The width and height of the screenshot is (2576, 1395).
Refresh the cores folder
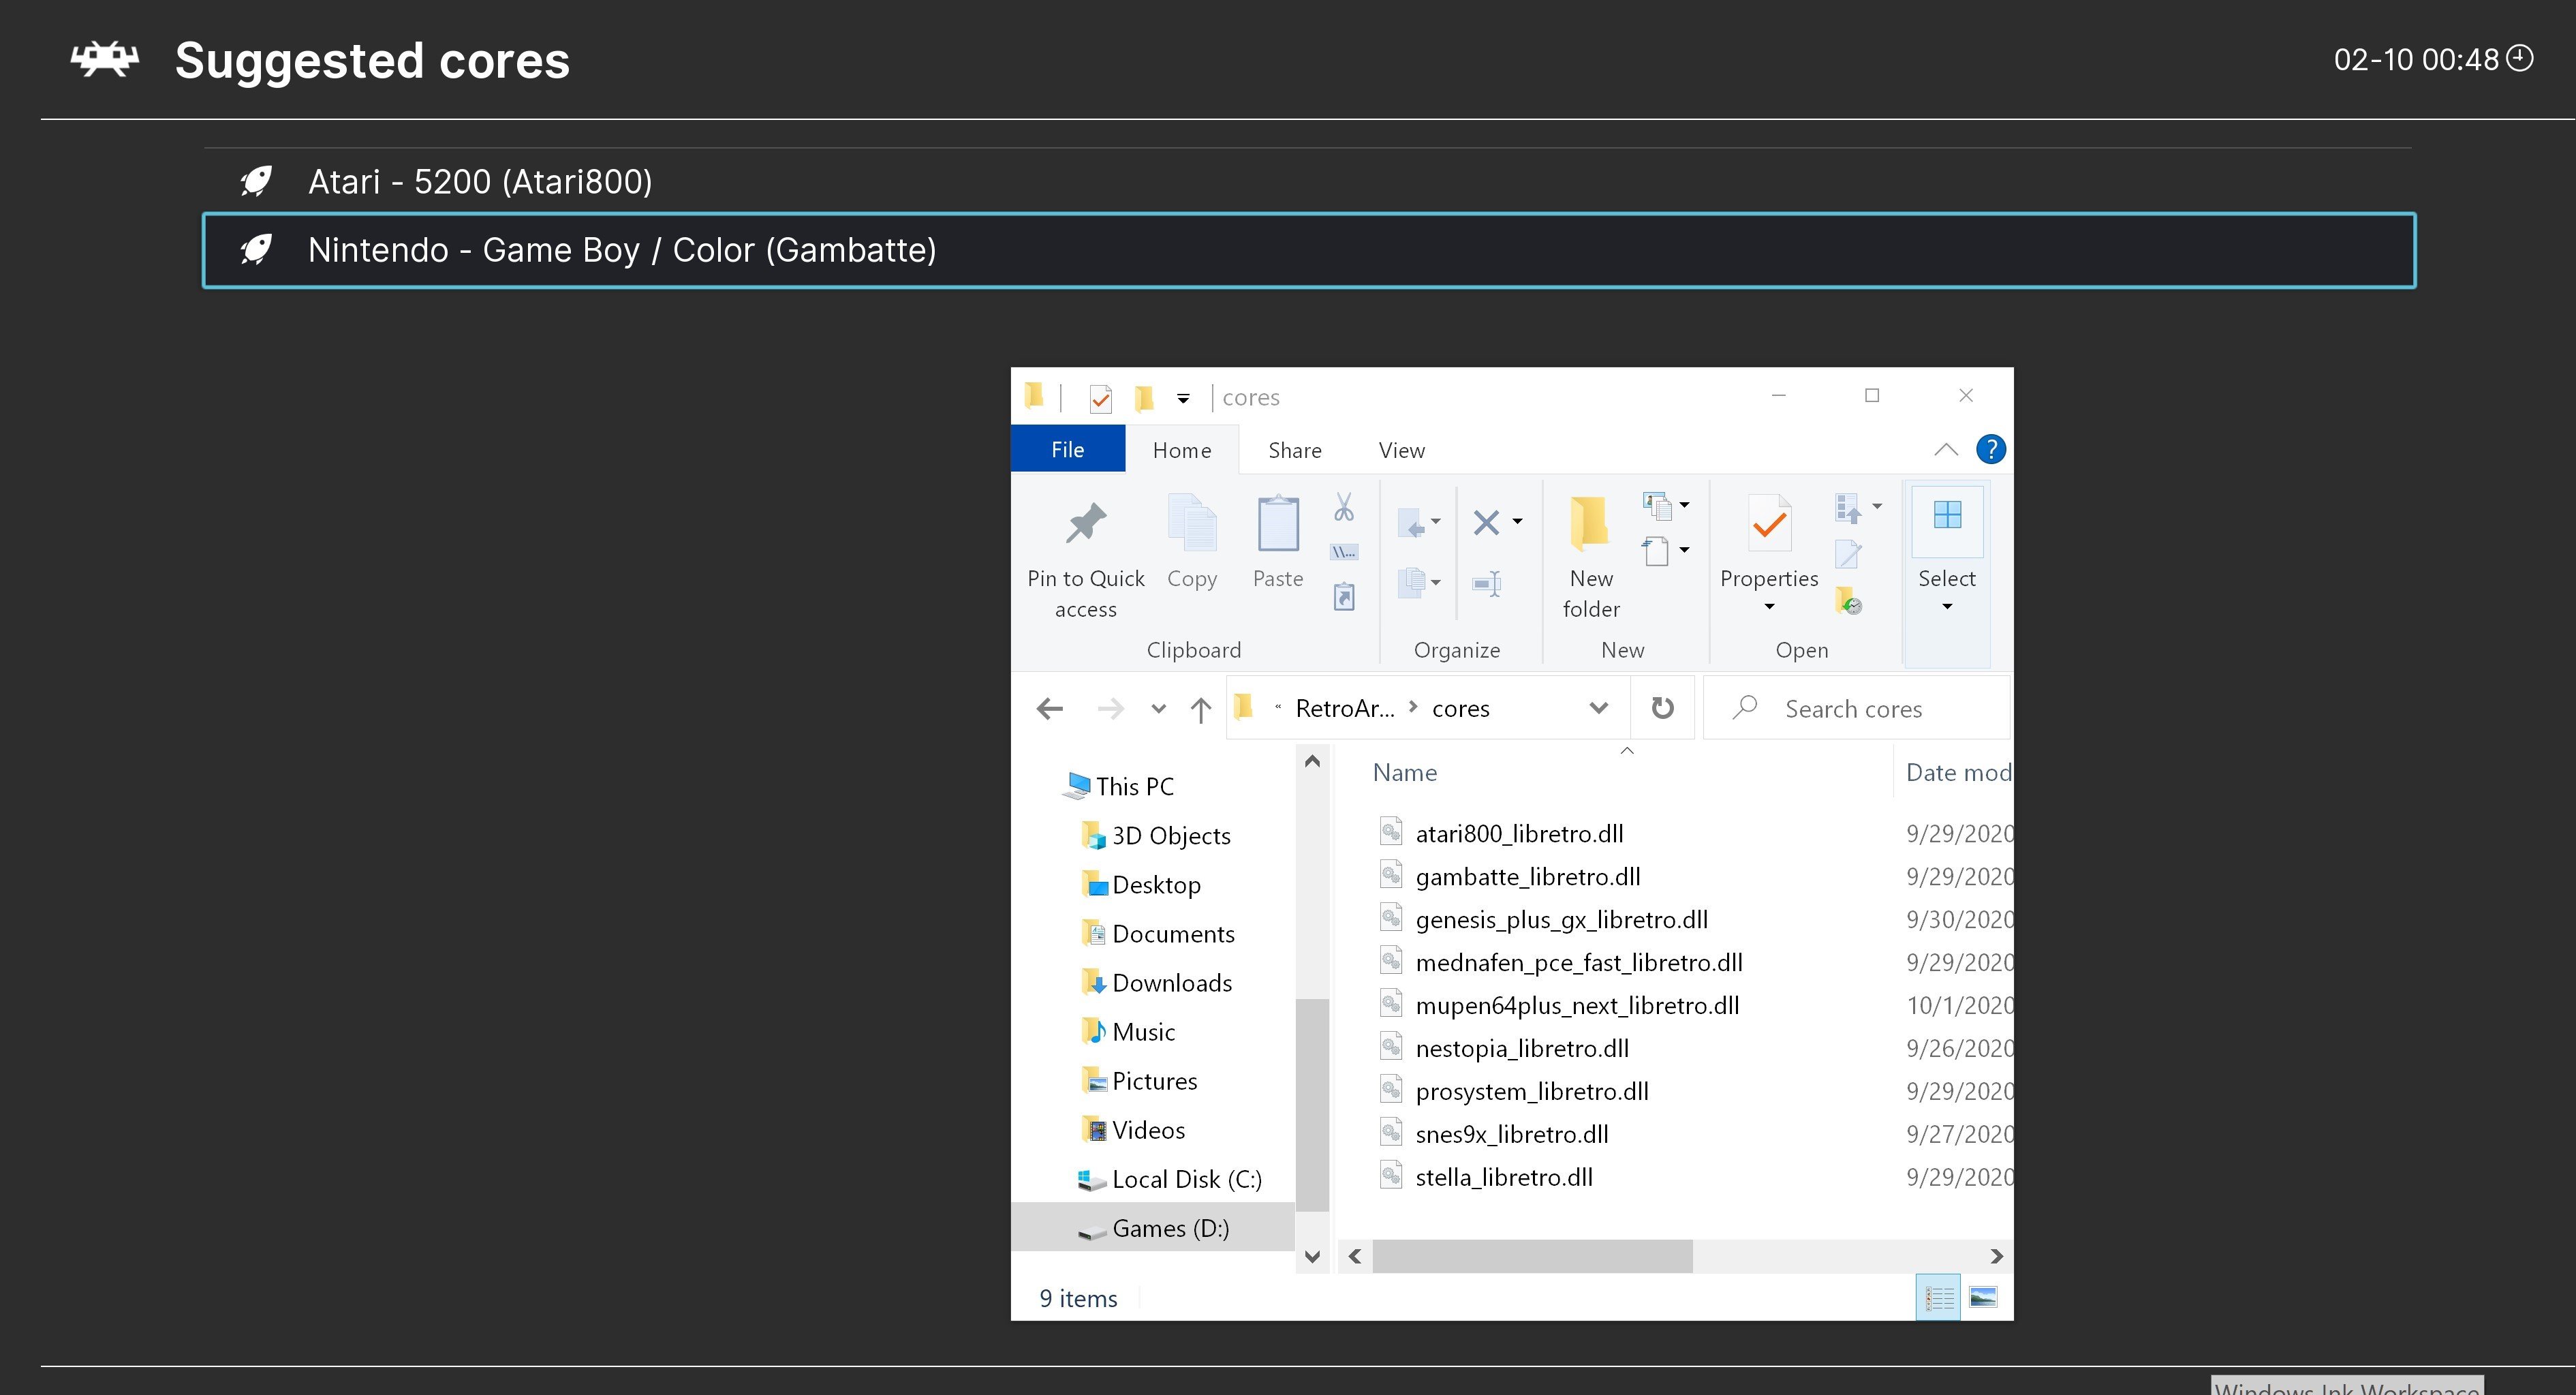pos(1662,708)
